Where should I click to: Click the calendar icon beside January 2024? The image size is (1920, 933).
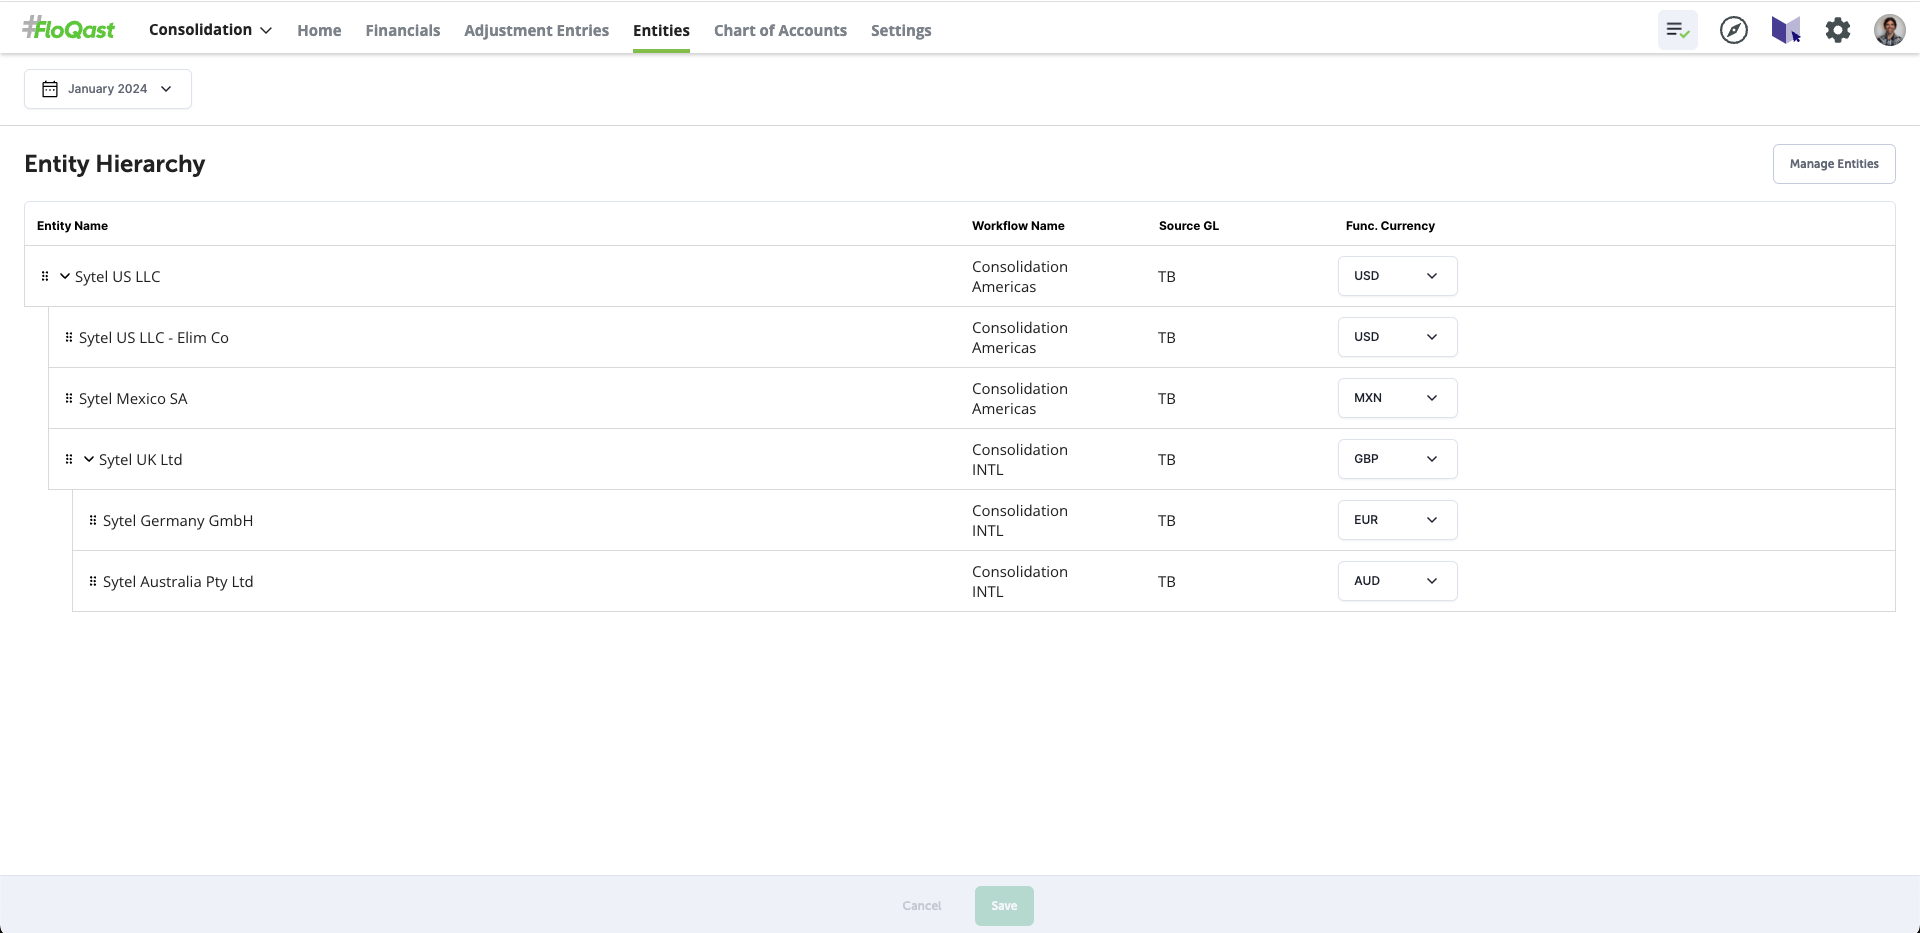tap(50, 89)
